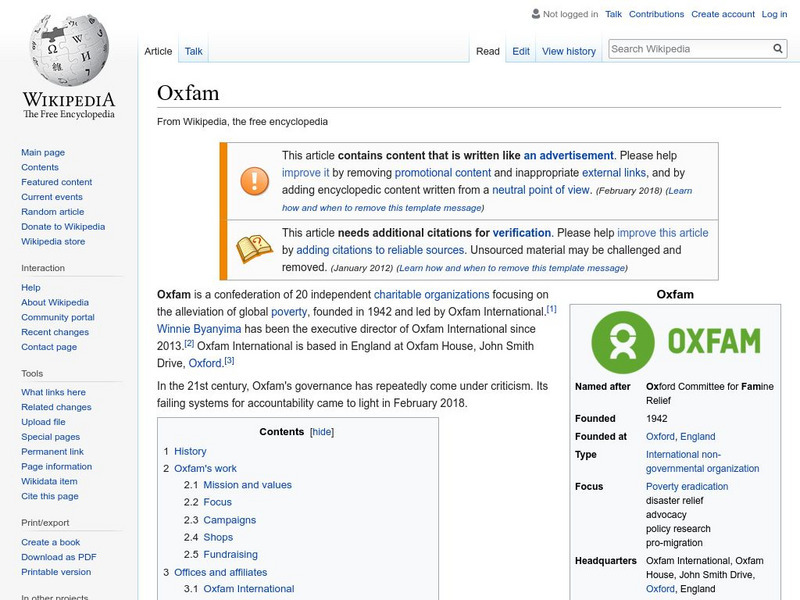Click the book with question mark icon

(x=254, y=249)
